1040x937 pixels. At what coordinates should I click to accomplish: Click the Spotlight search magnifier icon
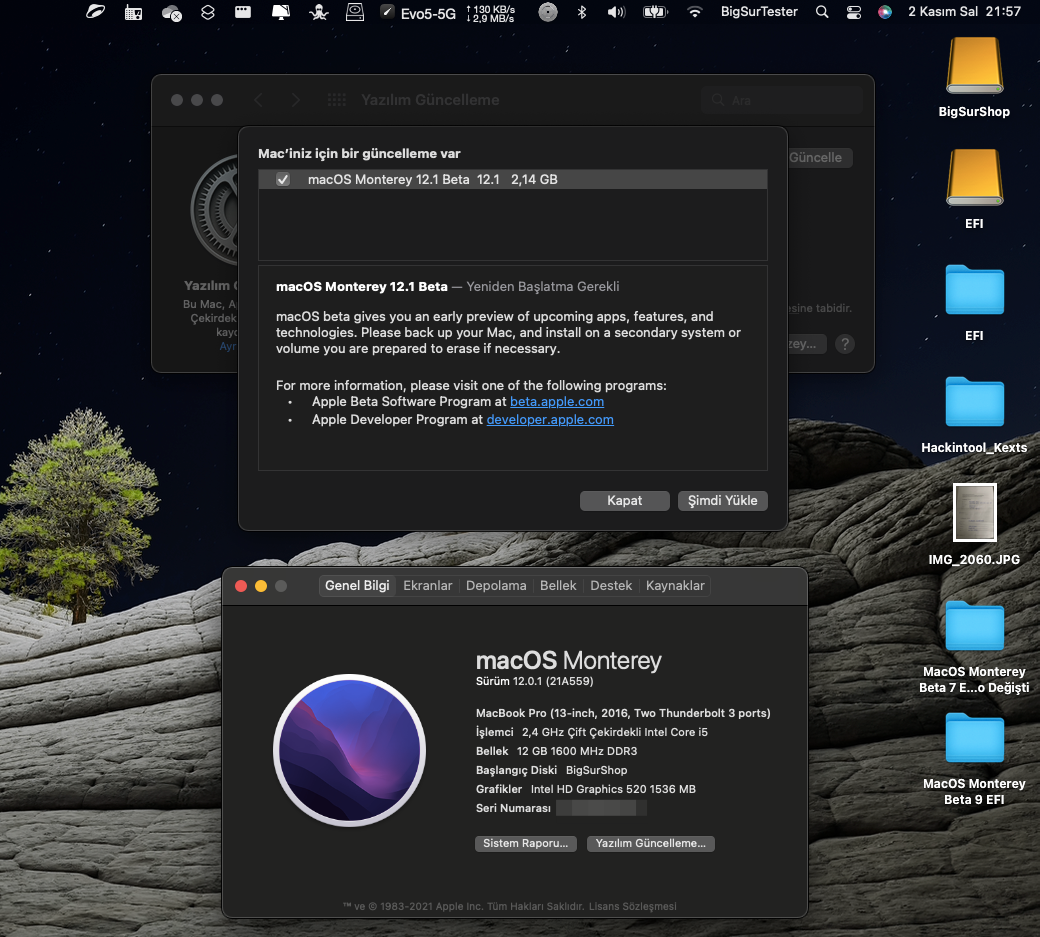[822, 12]
